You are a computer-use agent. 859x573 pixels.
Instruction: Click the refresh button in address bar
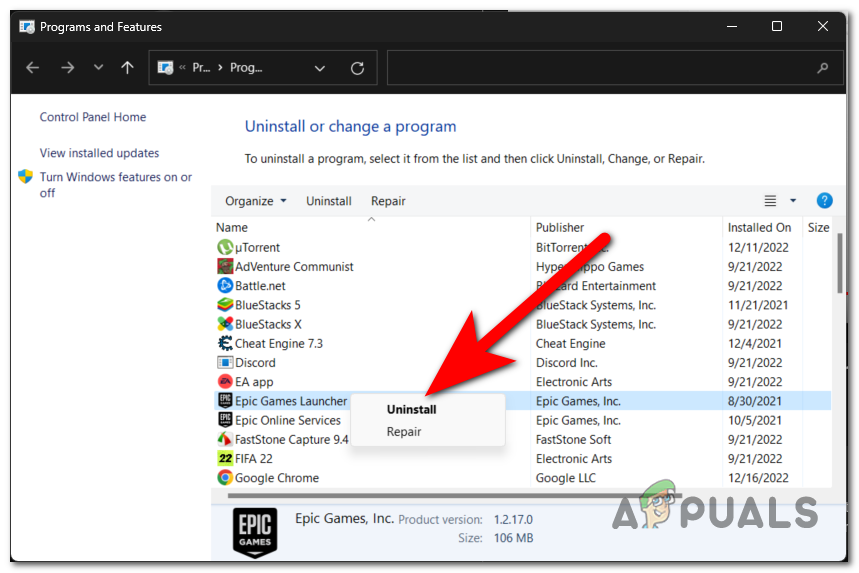coord(357,68)
